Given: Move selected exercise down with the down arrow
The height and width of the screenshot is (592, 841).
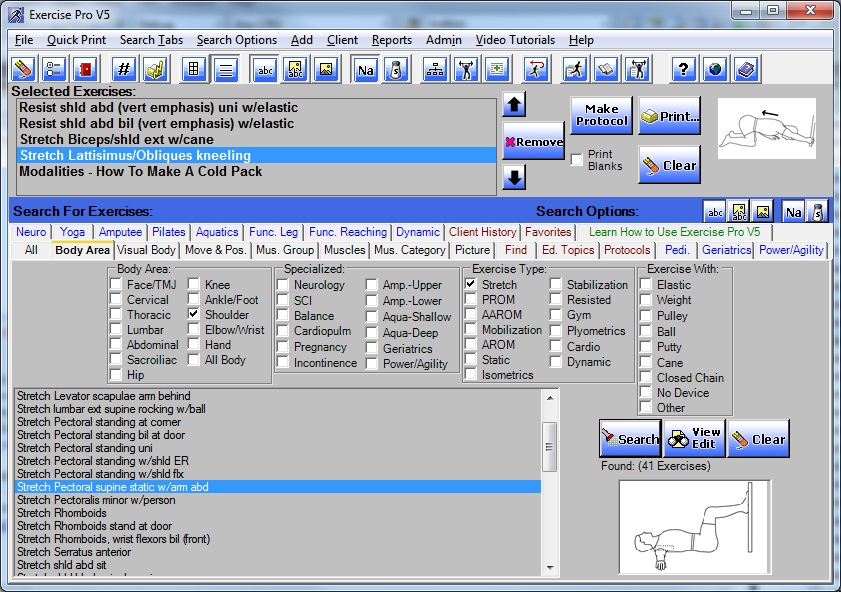Looking at the screenshot, I should point(514,177).
